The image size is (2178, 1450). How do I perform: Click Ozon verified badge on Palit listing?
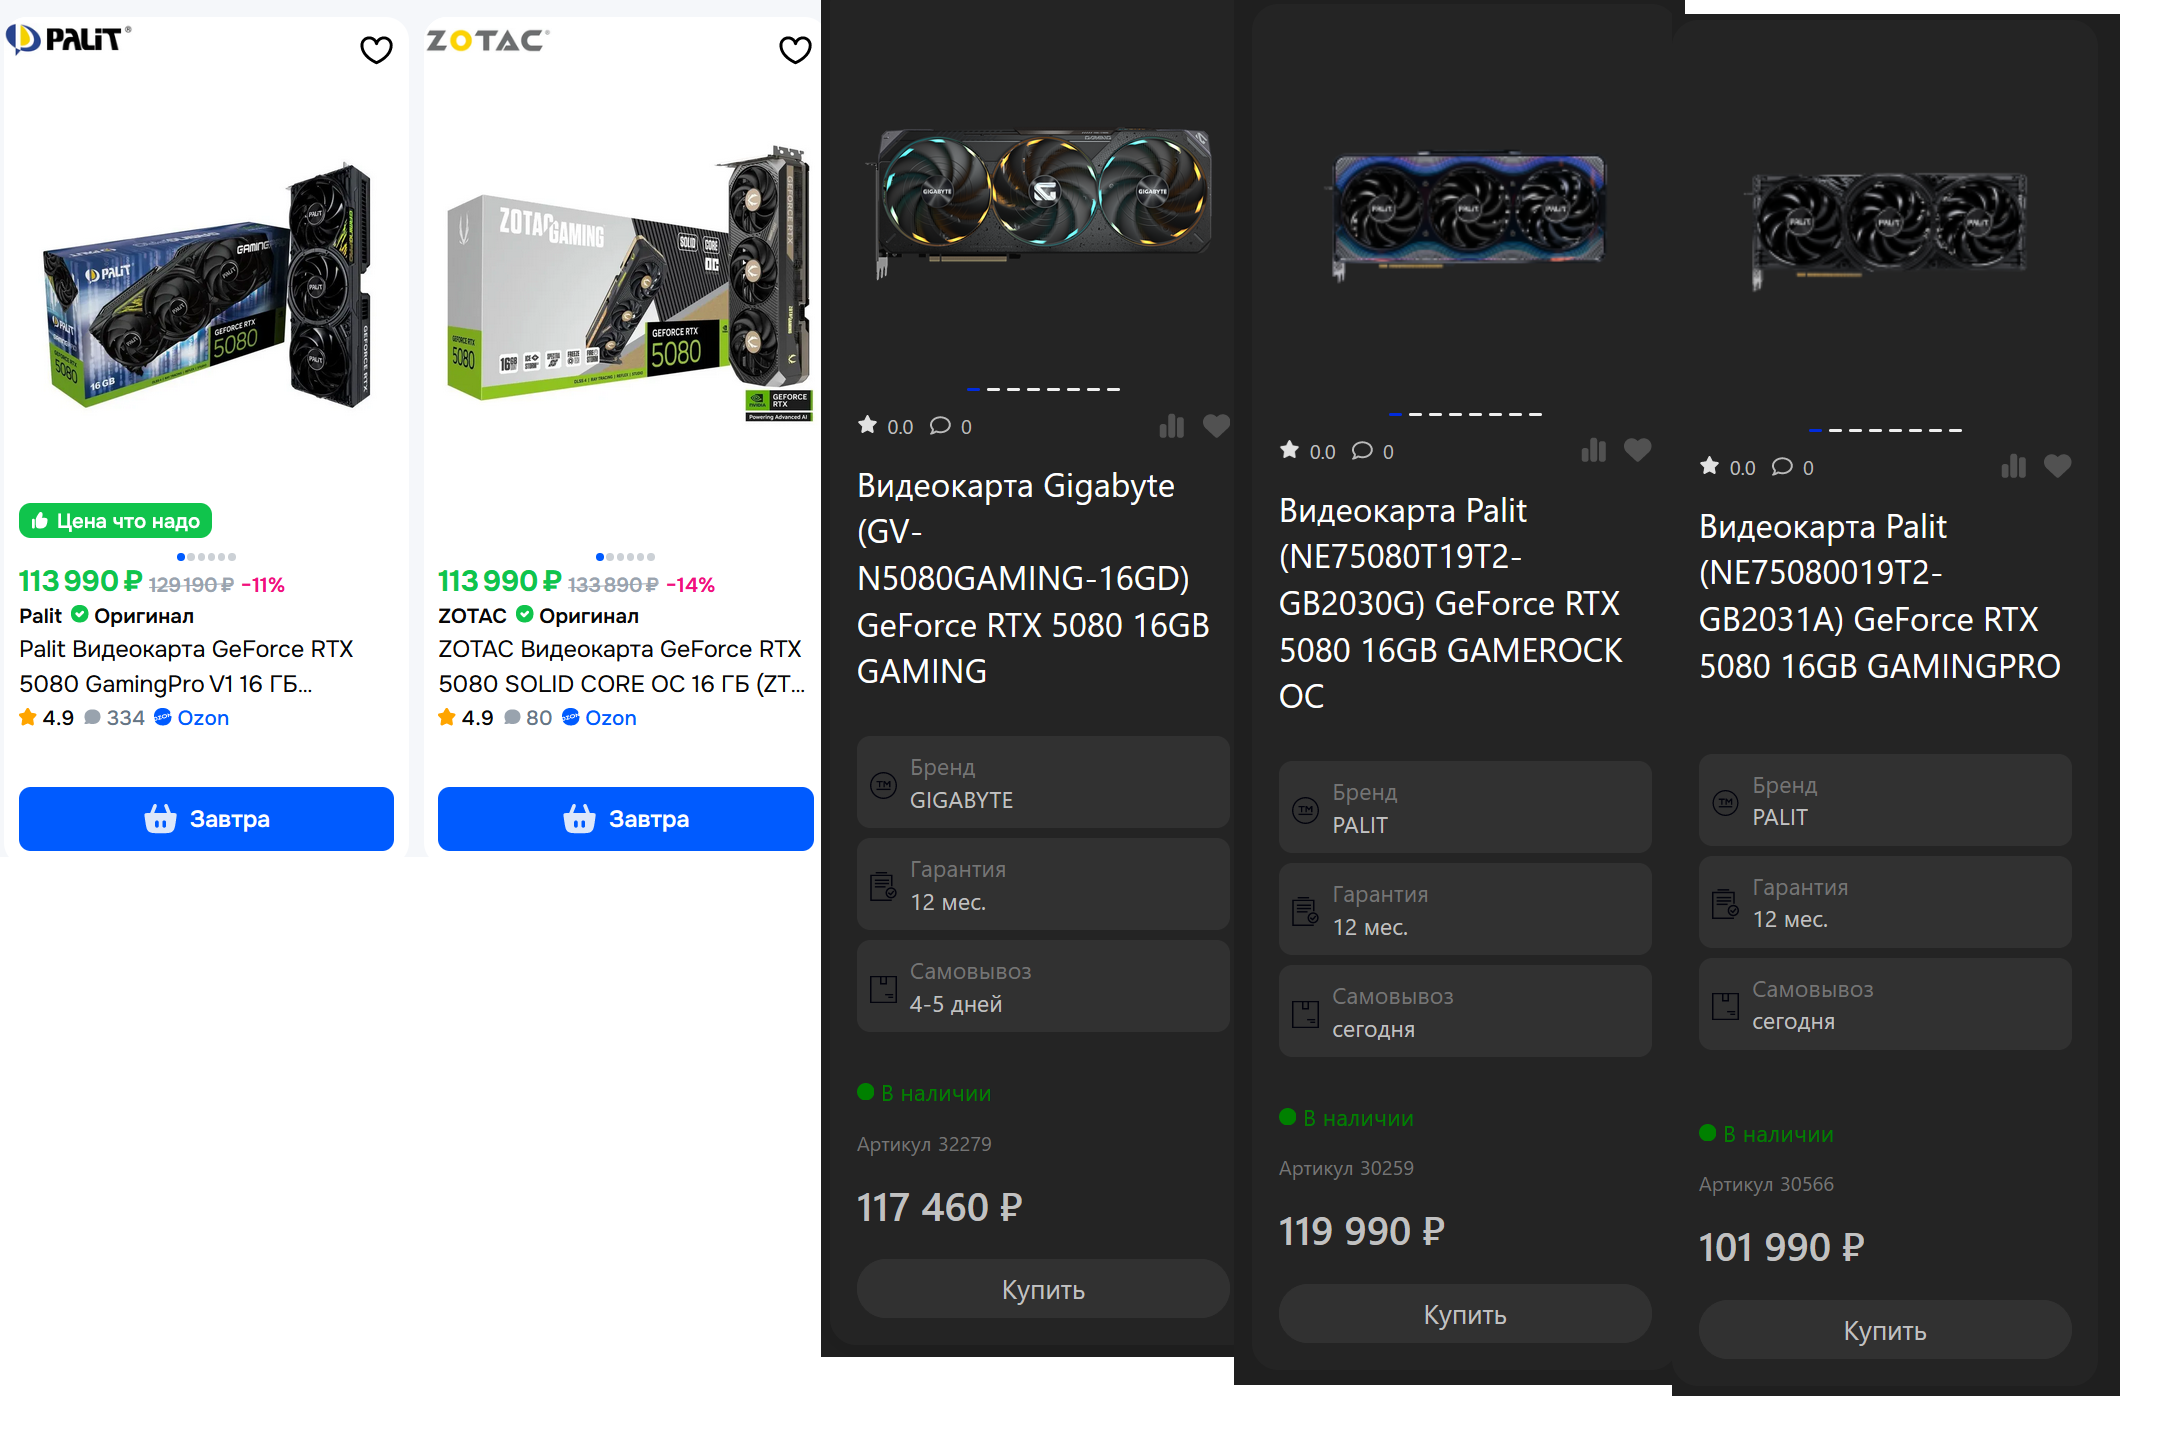[163, 717]
